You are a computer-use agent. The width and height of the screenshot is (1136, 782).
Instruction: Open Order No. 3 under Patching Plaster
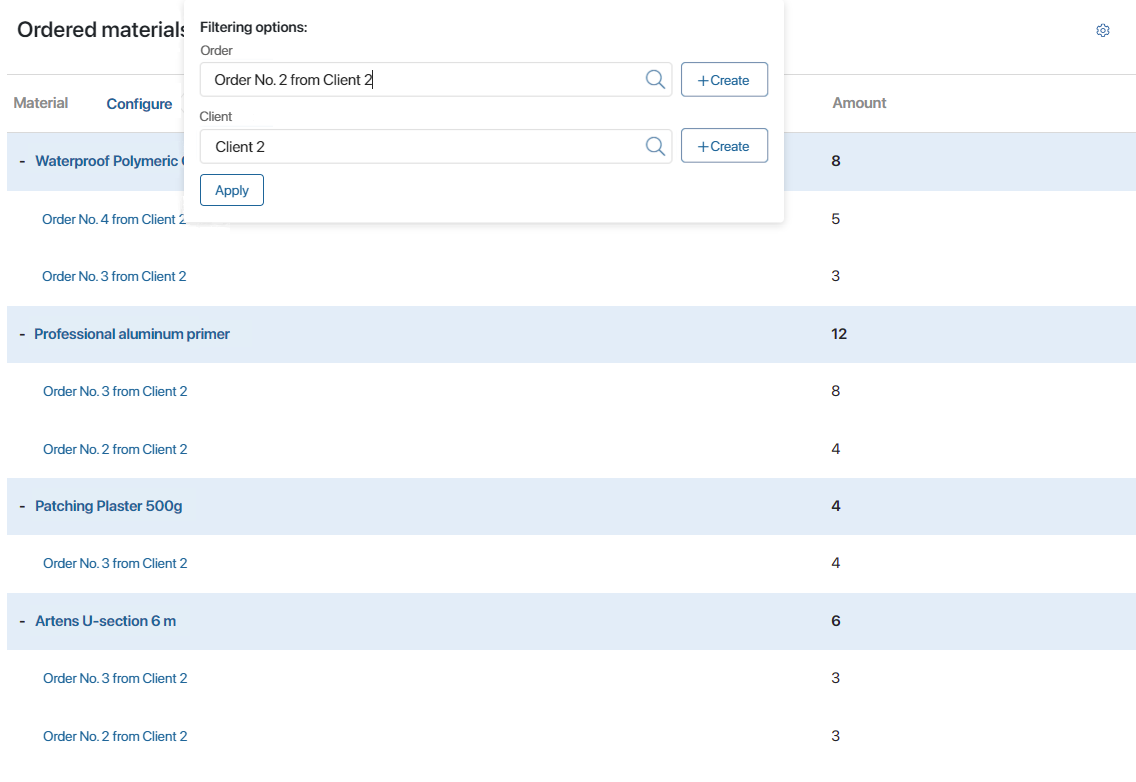point(115,563)
